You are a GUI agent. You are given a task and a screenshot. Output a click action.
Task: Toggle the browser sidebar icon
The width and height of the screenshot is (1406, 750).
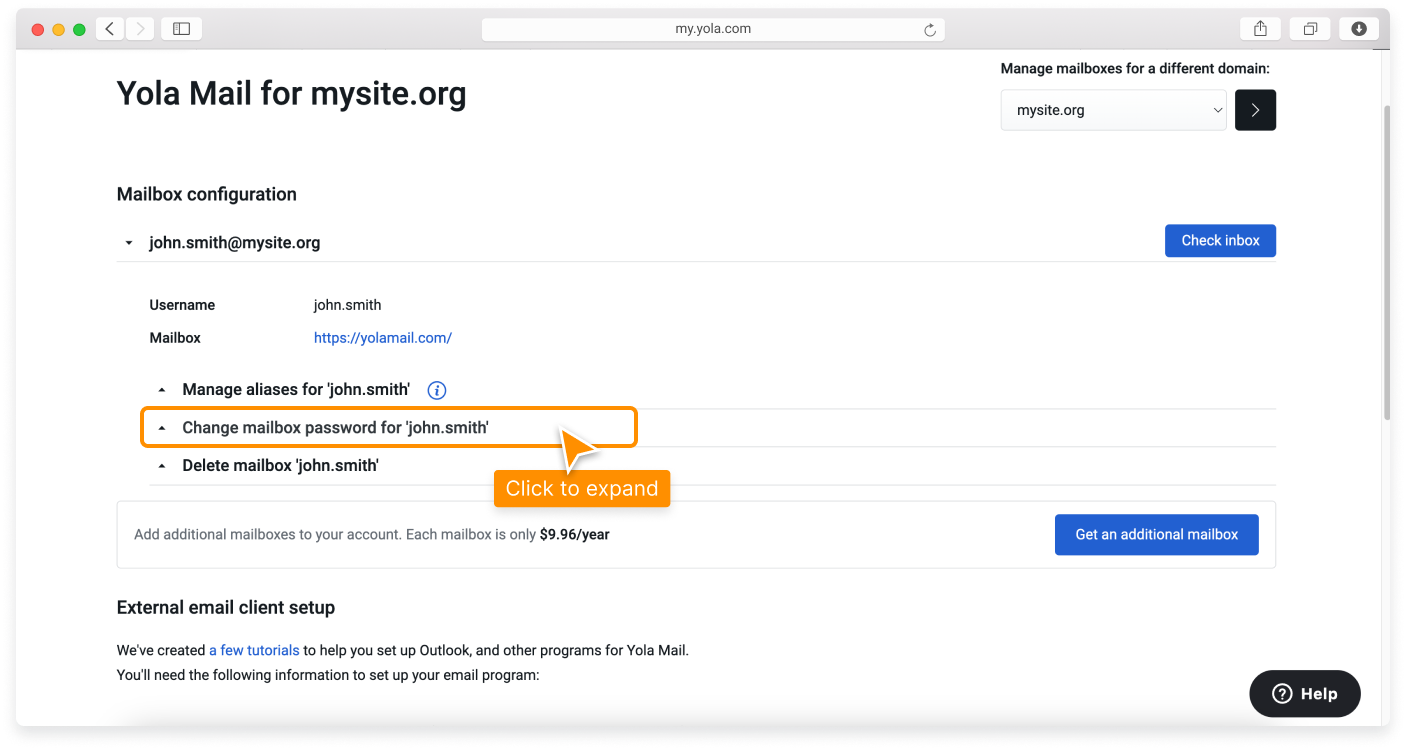[x=181, y=28]
